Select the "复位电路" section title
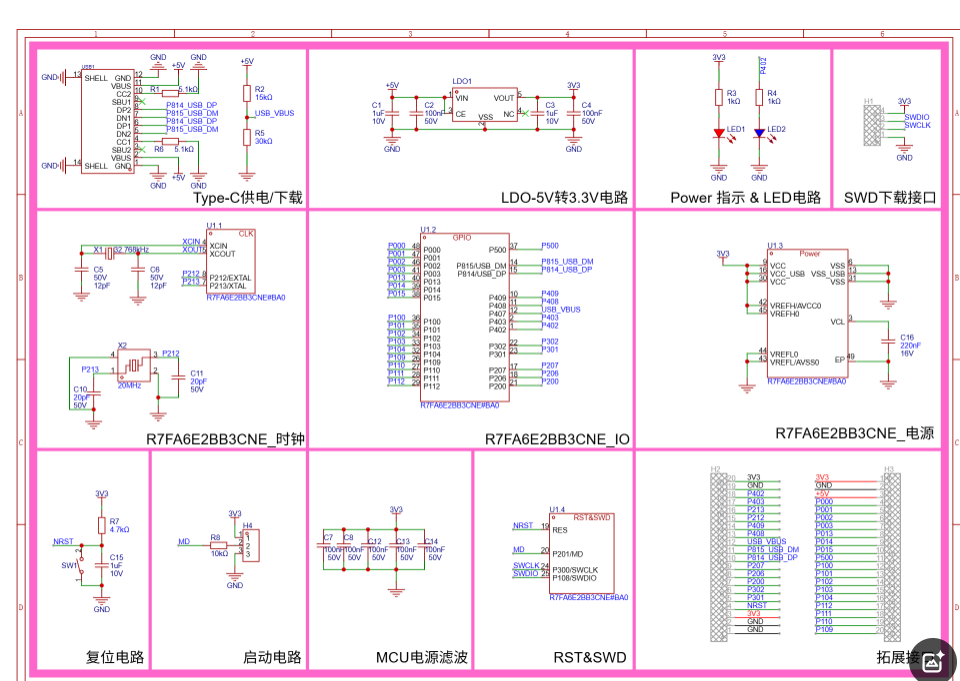The width and height of the screenshot is (960, 681). point(115,658)
